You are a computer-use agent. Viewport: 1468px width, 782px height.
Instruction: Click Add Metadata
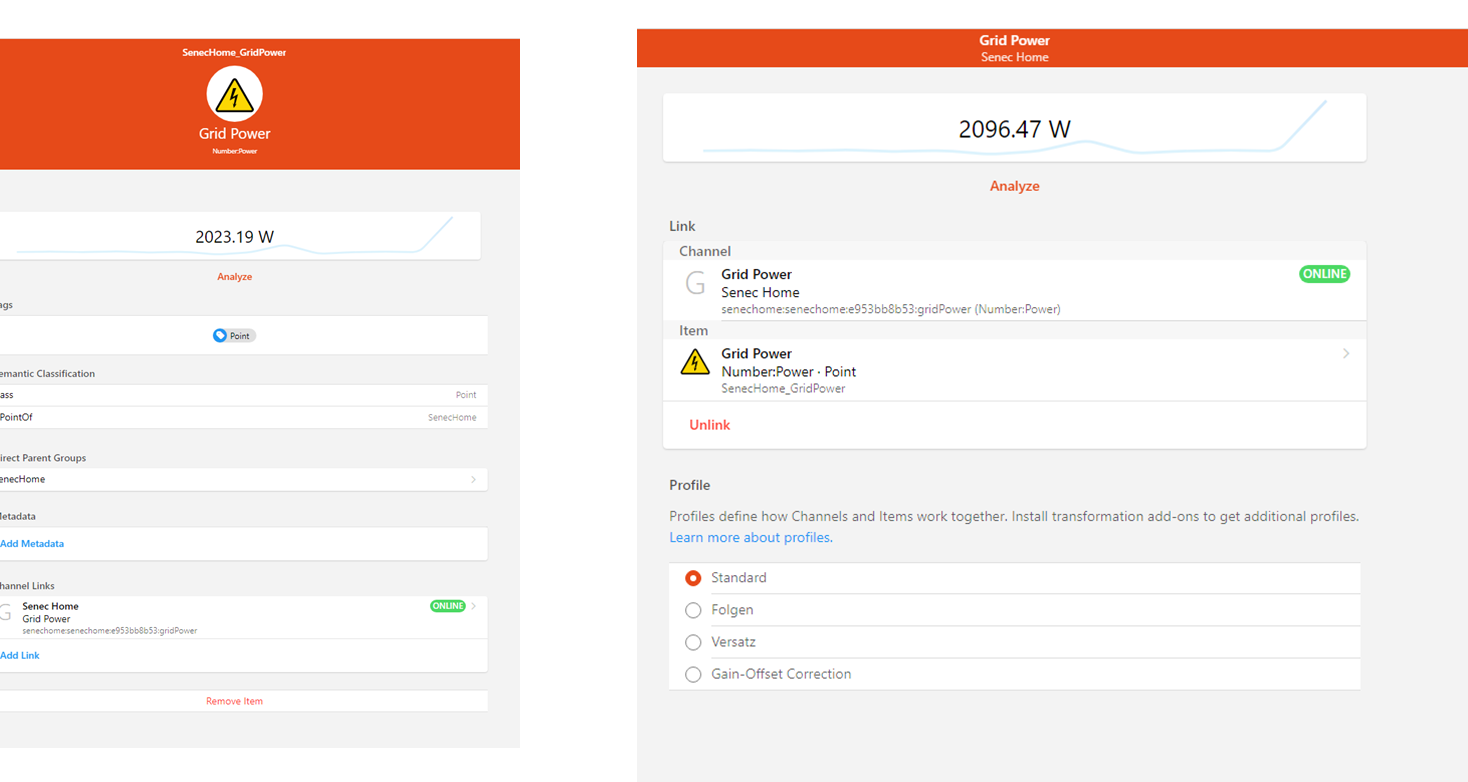click(32, 544)
